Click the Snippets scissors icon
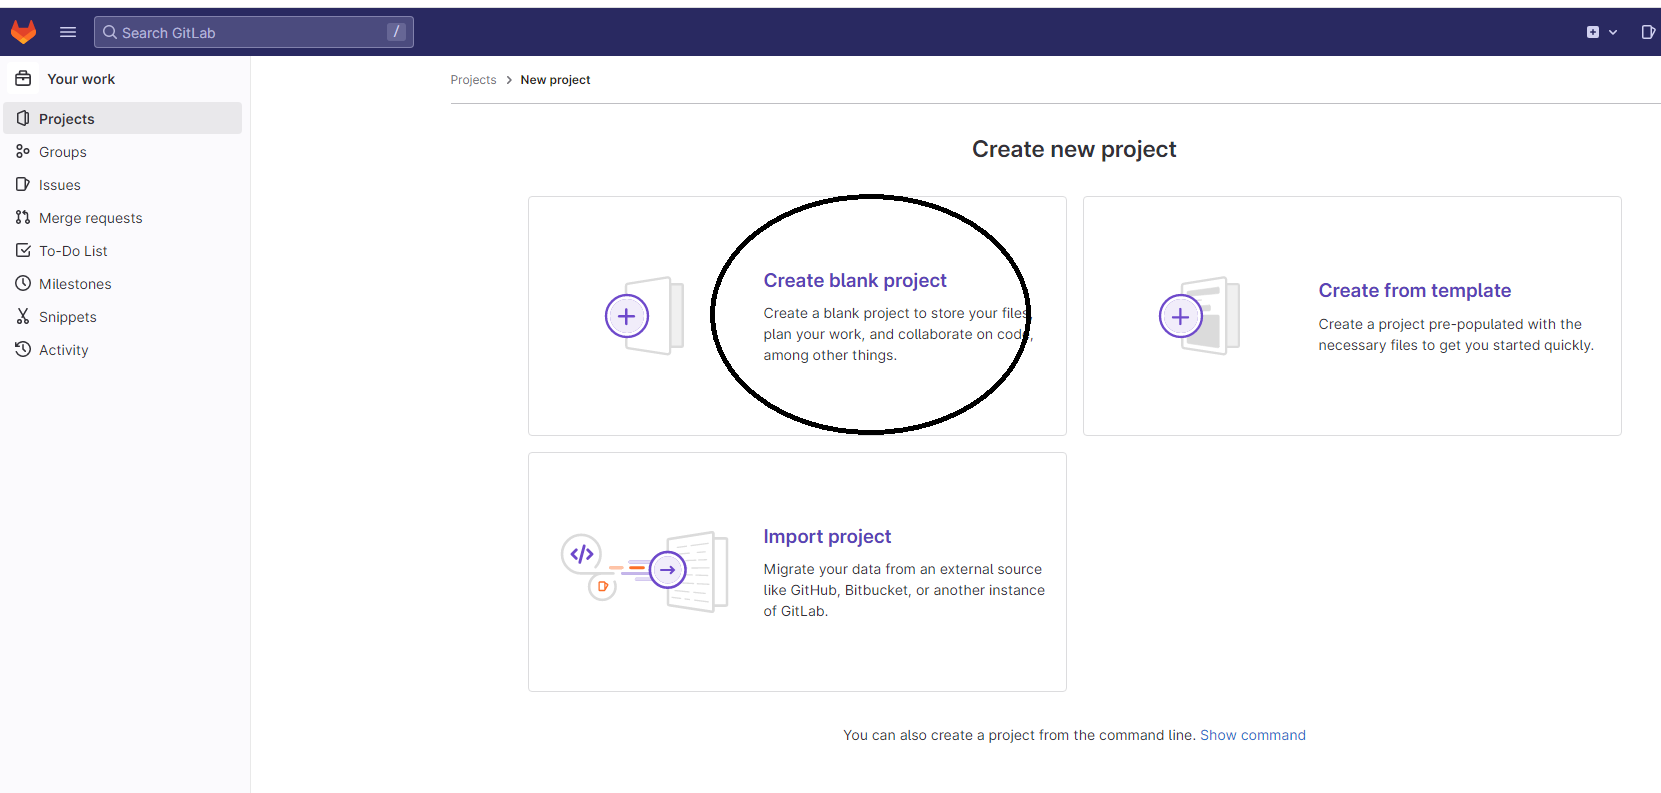This screenshot has height=793, width=1661. [23, 316]
